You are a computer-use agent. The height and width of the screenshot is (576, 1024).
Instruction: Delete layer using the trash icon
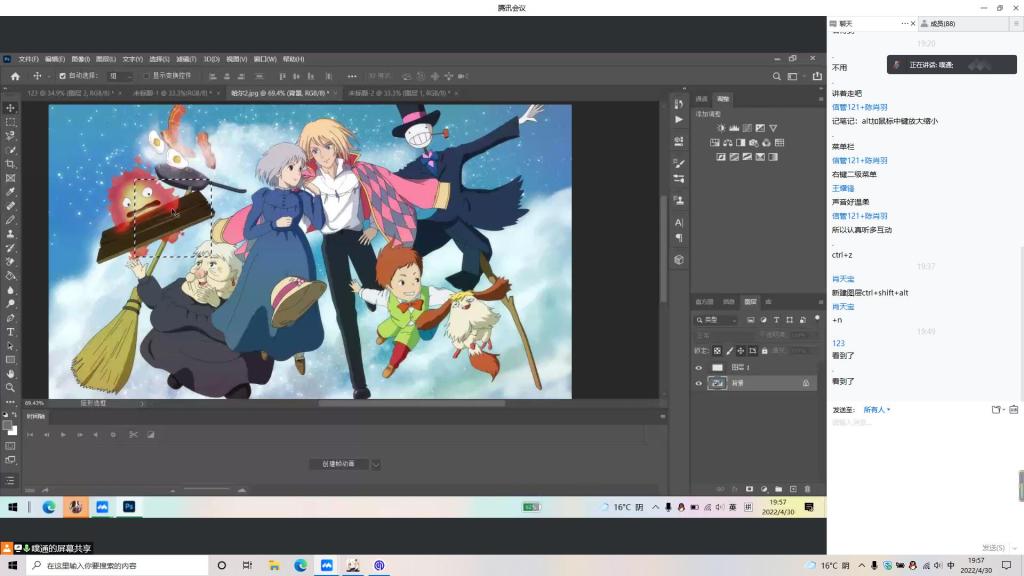pyautogui.click(x=807, y=488)
